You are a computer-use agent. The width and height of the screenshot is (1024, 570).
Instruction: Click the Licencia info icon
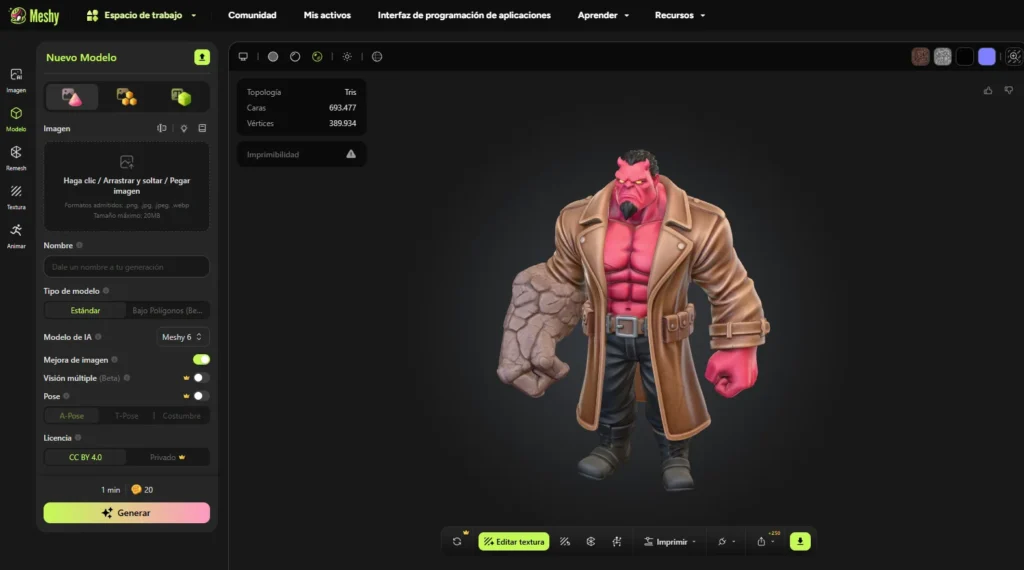pos(78,438)
